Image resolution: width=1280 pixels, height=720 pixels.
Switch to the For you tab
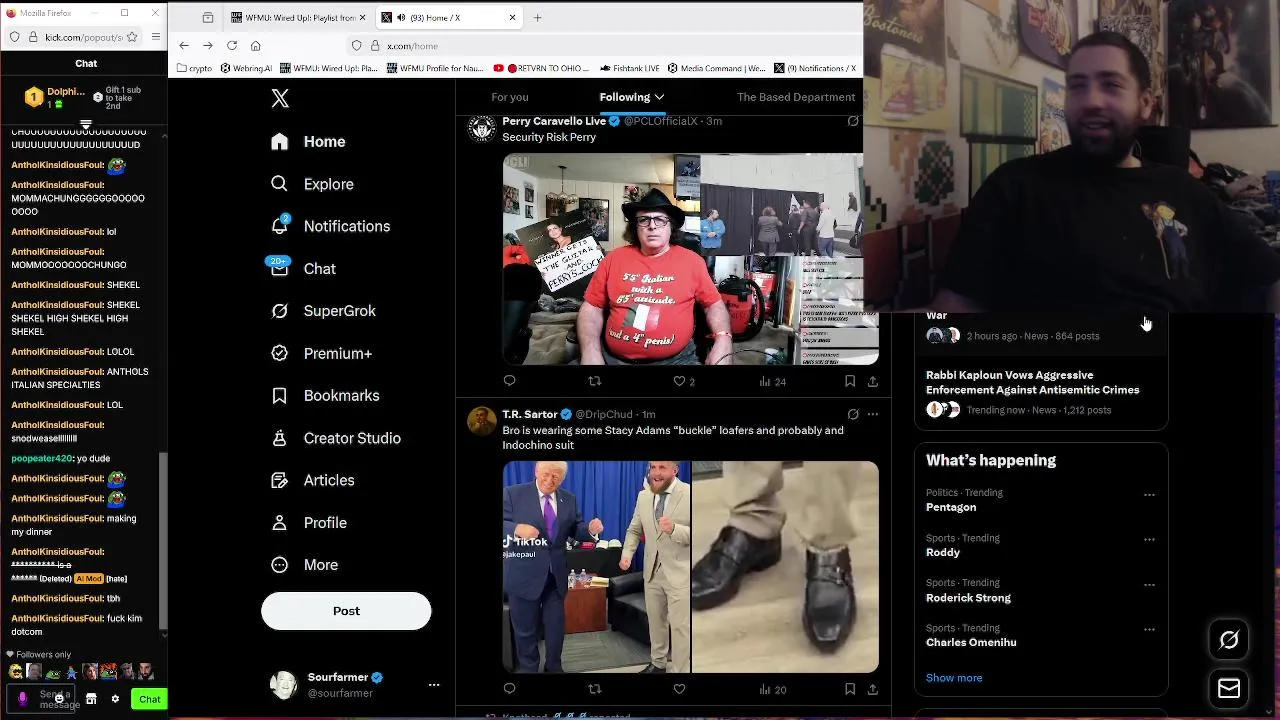[x=510, y=97]
